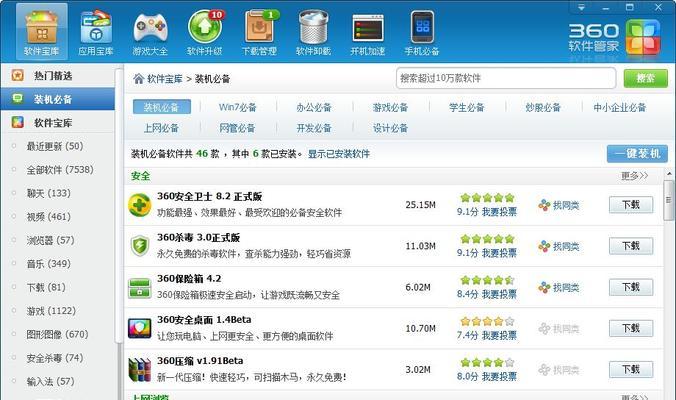Select the 中小企业必备 category tab
The width and height of the screenshot is (676, 400).
point(620,107)
